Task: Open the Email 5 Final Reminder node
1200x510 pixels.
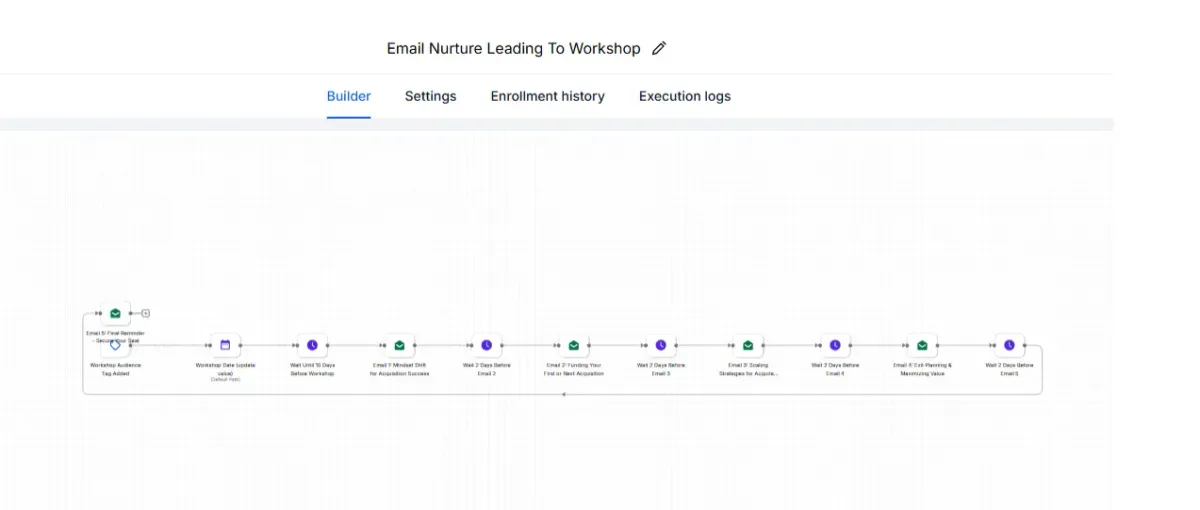Action: (115, 313)
